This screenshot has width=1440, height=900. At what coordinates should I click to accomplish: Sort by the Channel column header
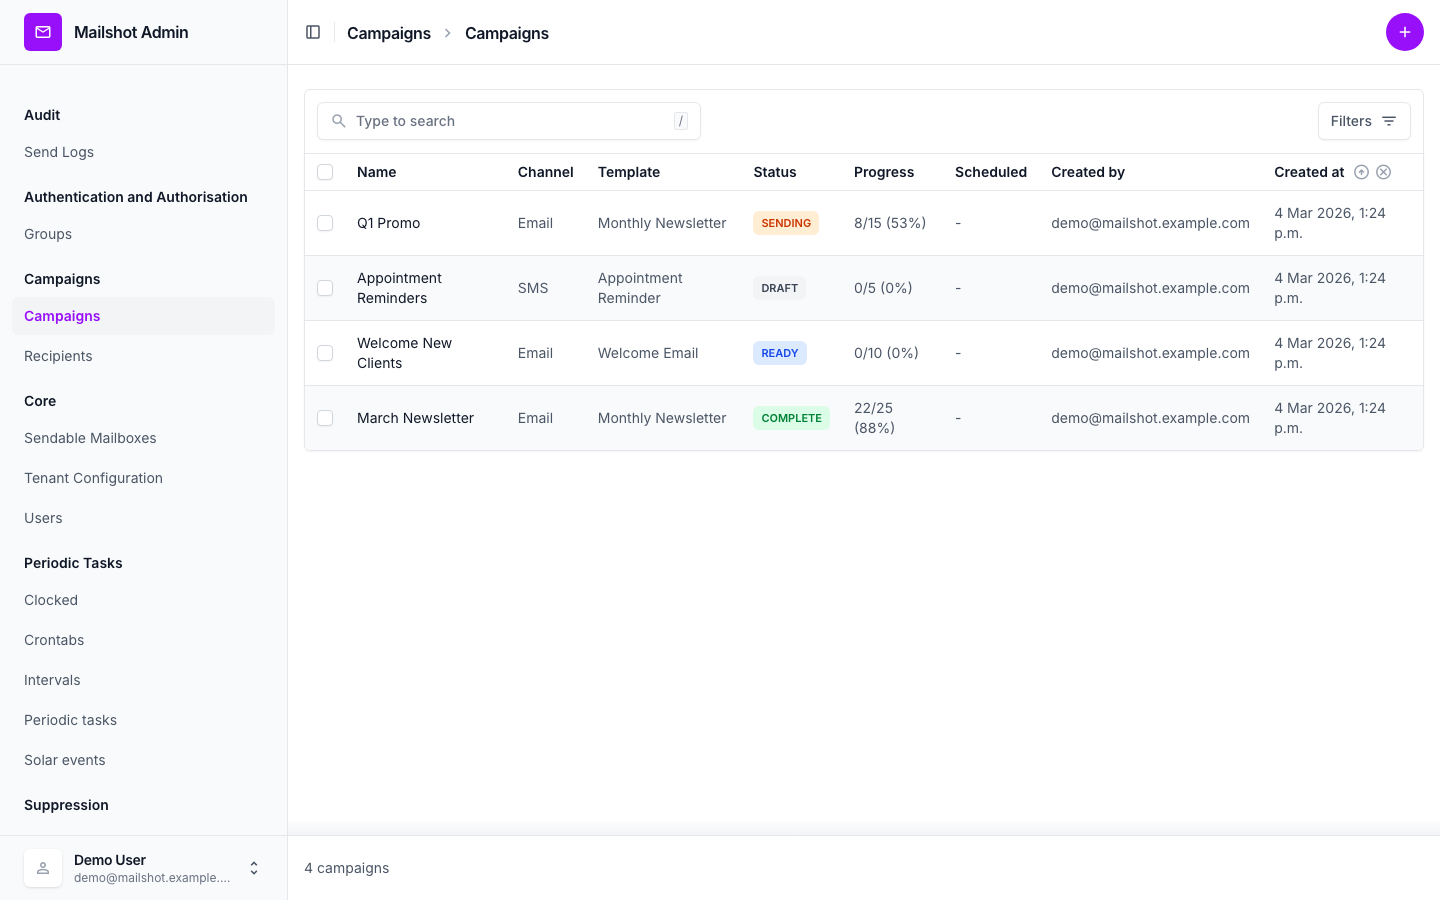pyautogui.click(x=546, y=172)
